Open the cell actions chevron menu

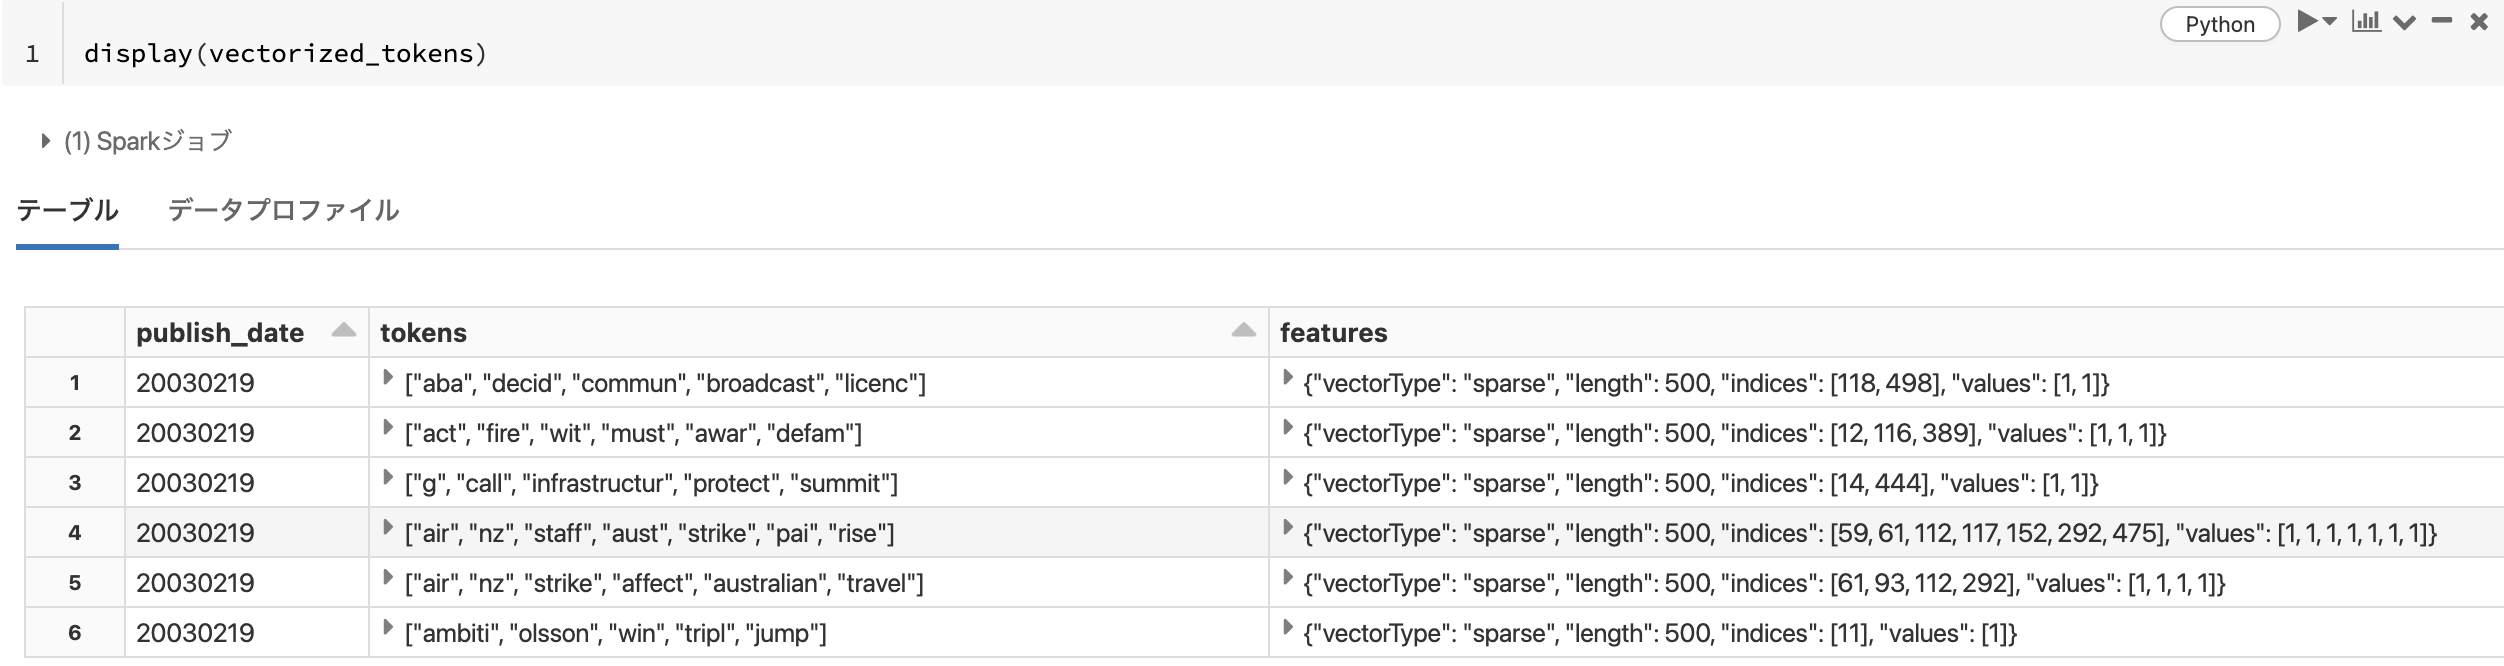click(2405, 22)
